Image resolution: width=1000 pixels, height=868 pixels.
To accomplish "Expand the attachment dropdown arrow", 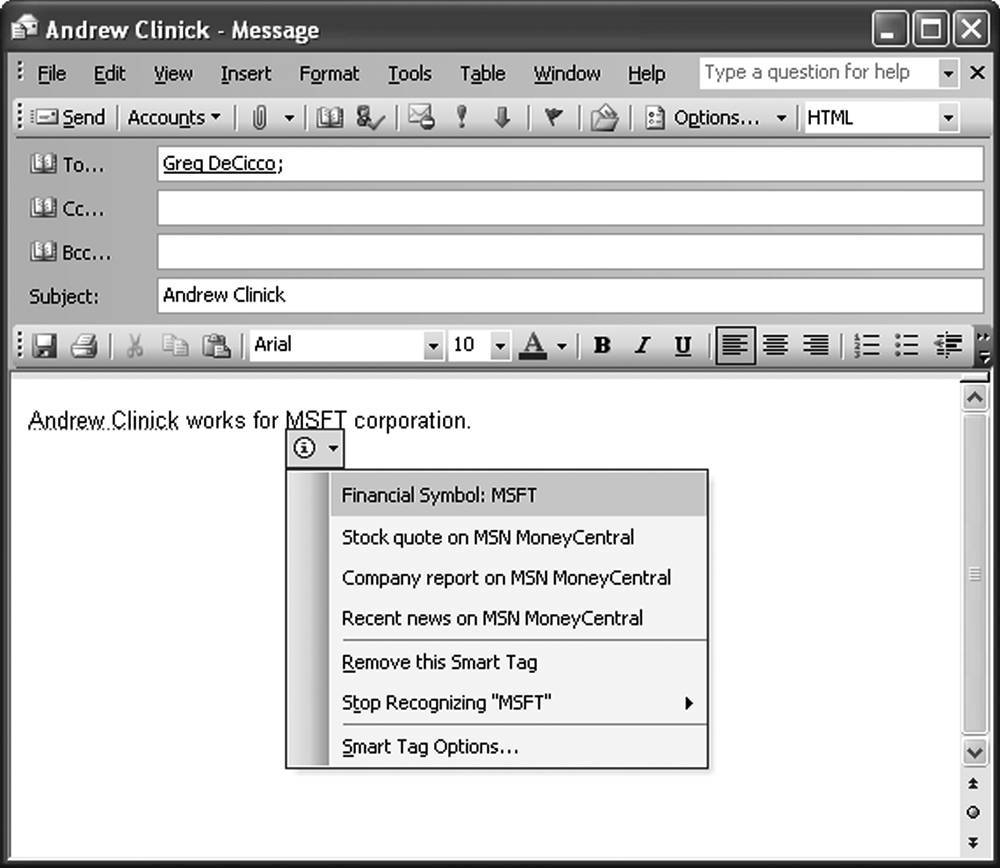I will [x=289, y=118].
